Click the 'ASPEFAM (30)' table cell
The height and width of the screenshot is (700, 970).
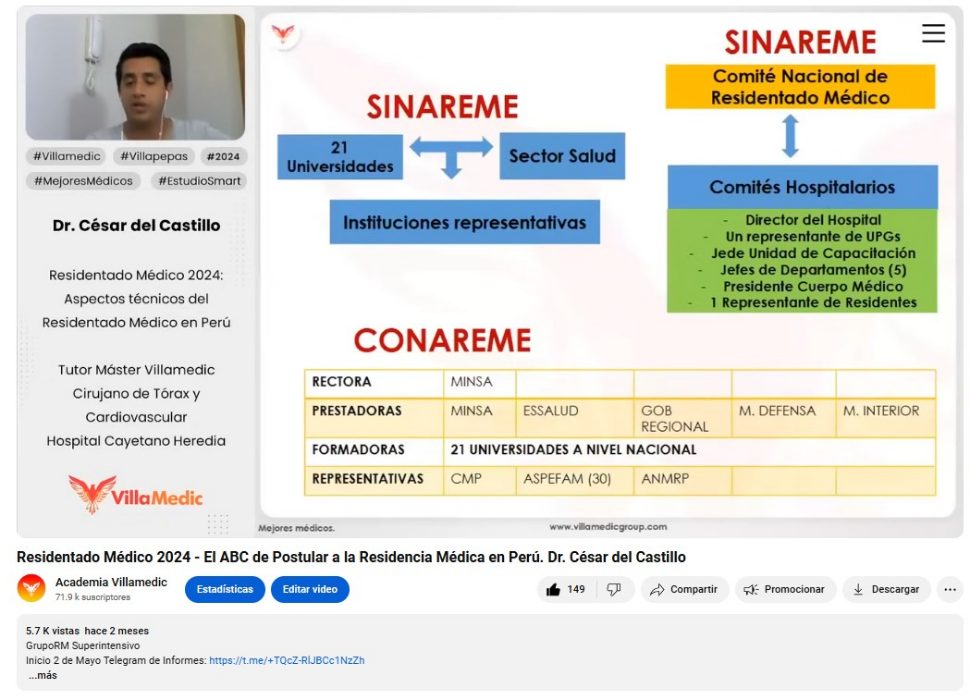[575, 480]
